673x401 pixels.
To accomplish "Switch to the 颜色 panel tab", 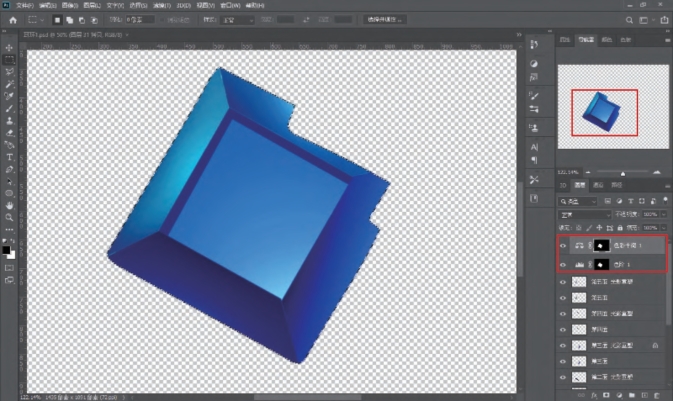I will click(x=607, y=40).
